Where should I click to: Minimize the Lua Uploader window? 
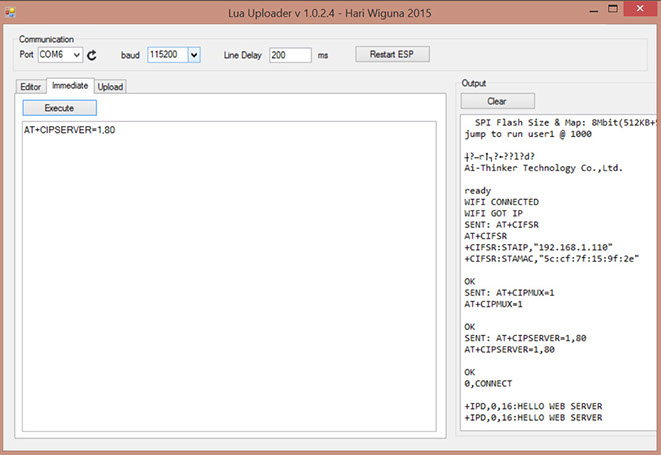click(594, 11)
